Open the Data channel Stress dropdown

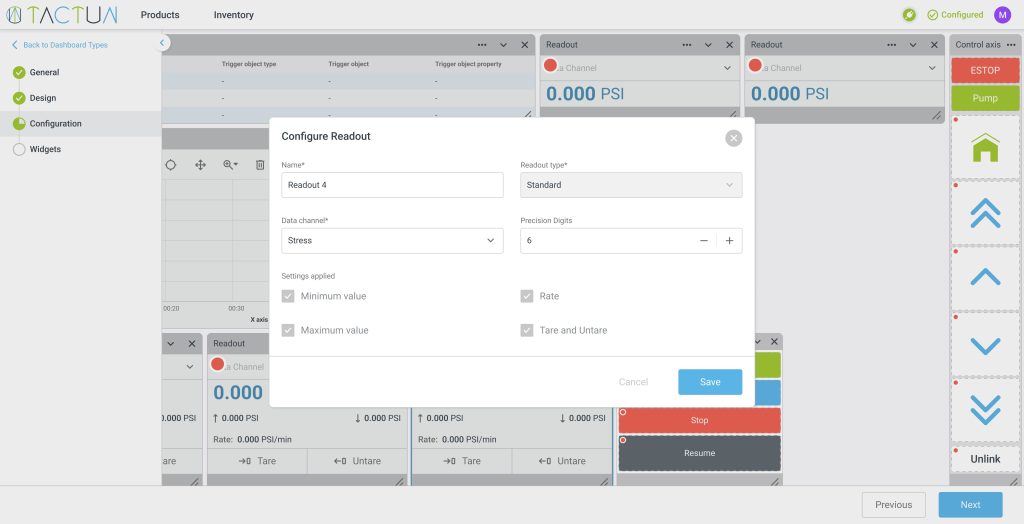click(x=392, y=240)
